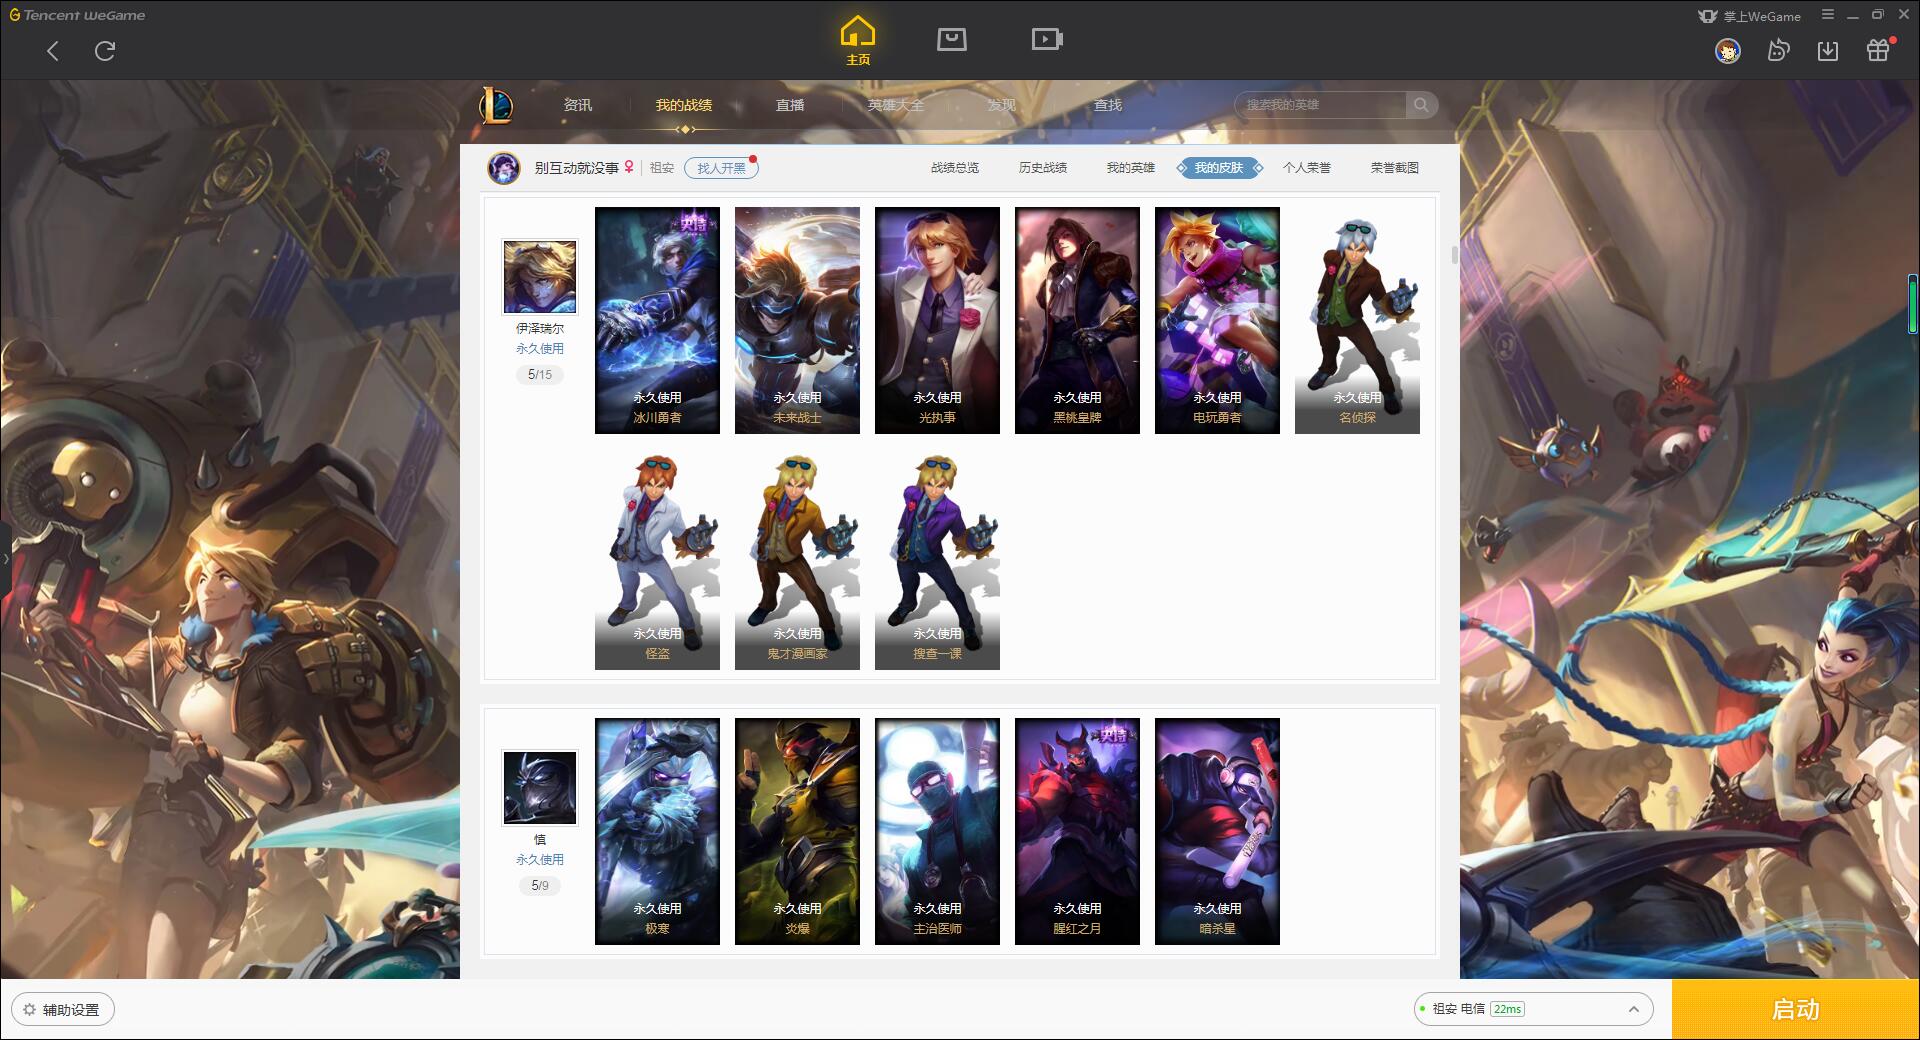The height and width of the screenshot is (1040, 1920).
Task: Select the 黑桃皇牌 skin card
Action: [1077, 320]
